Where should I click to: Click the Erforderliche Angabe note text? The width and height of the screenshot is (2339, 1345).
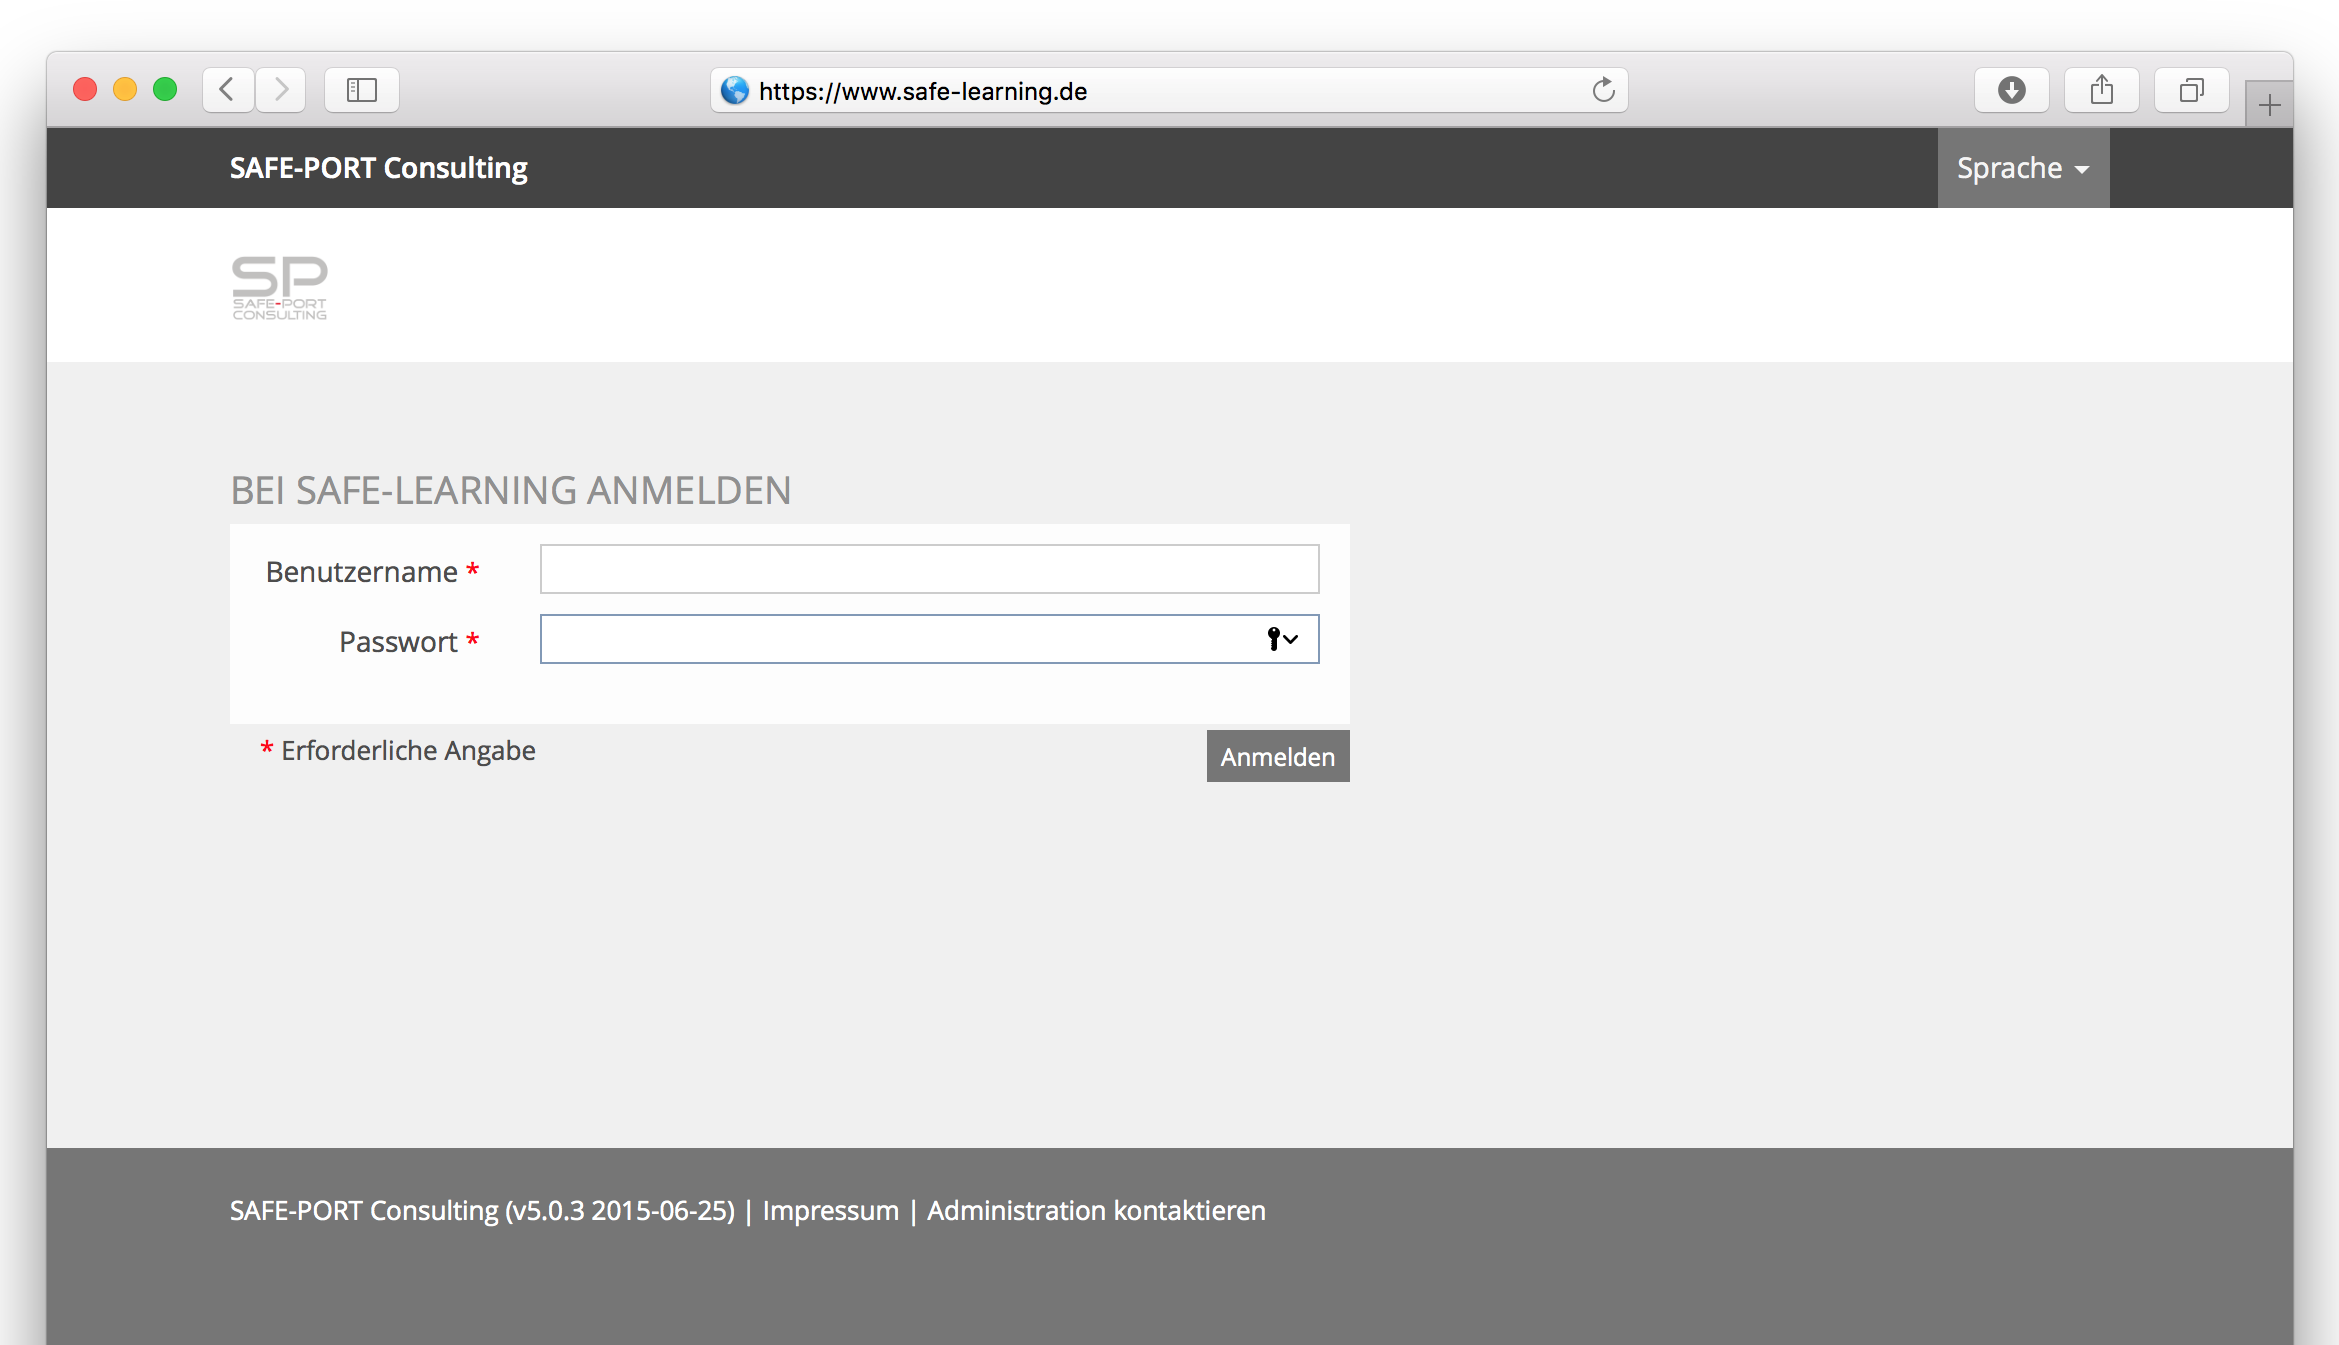(x=408, y=751)
